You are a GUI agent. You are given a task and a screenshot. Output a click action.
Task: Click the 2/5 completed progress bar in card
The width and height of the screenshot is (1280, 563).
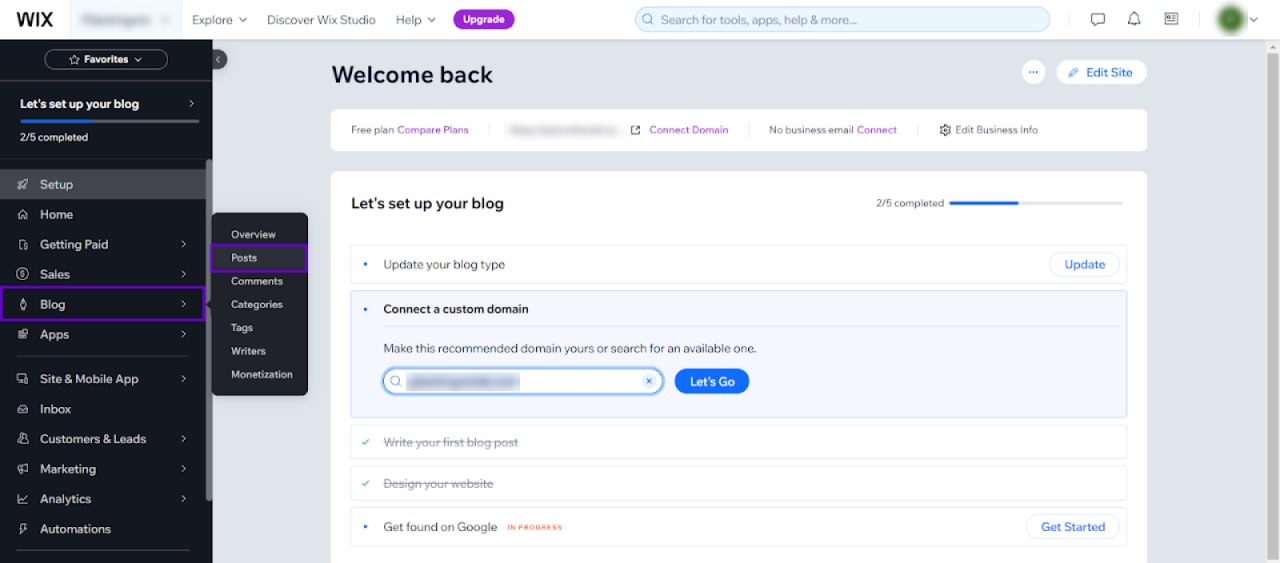point(1036,203)
